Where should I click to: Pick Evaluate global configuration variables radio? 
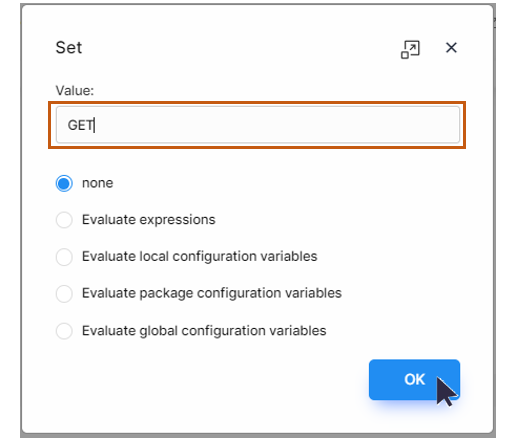point(64,331)
